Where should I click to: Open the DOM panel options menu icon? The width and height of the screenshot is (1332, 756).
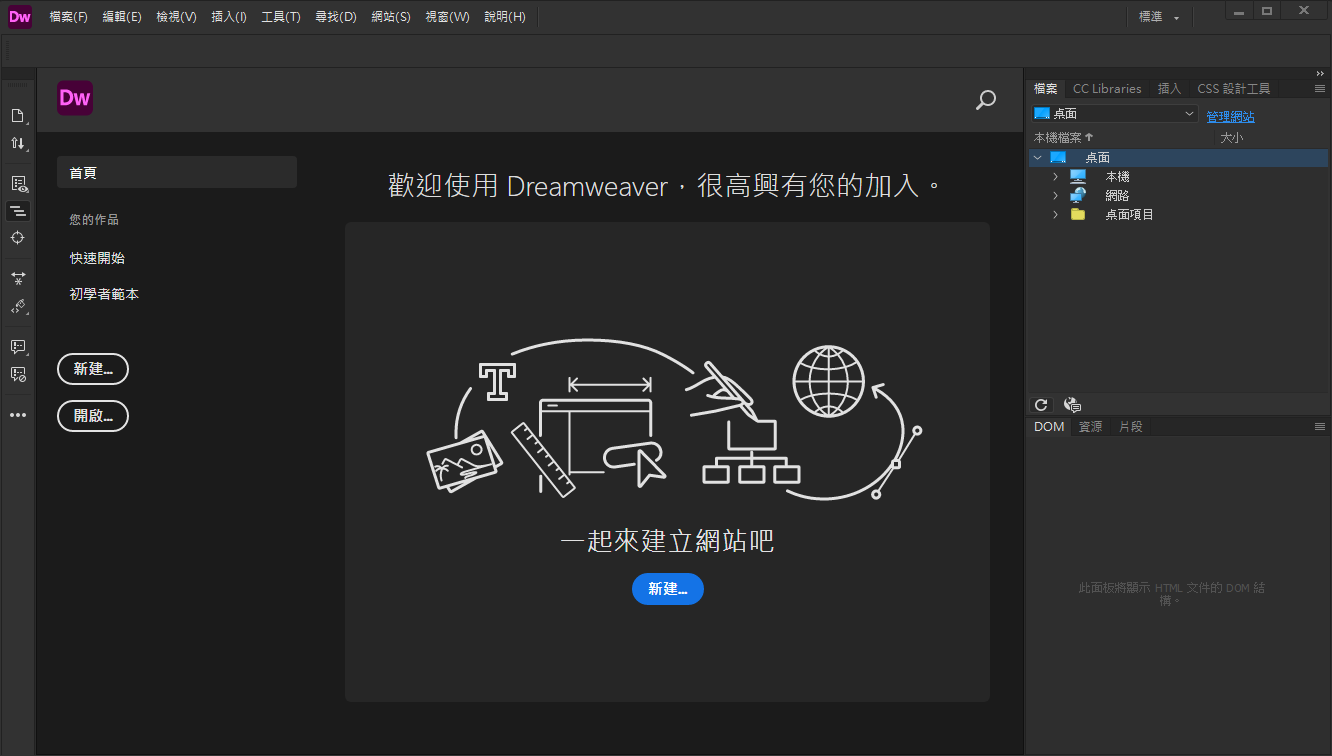coord(1319,427)
